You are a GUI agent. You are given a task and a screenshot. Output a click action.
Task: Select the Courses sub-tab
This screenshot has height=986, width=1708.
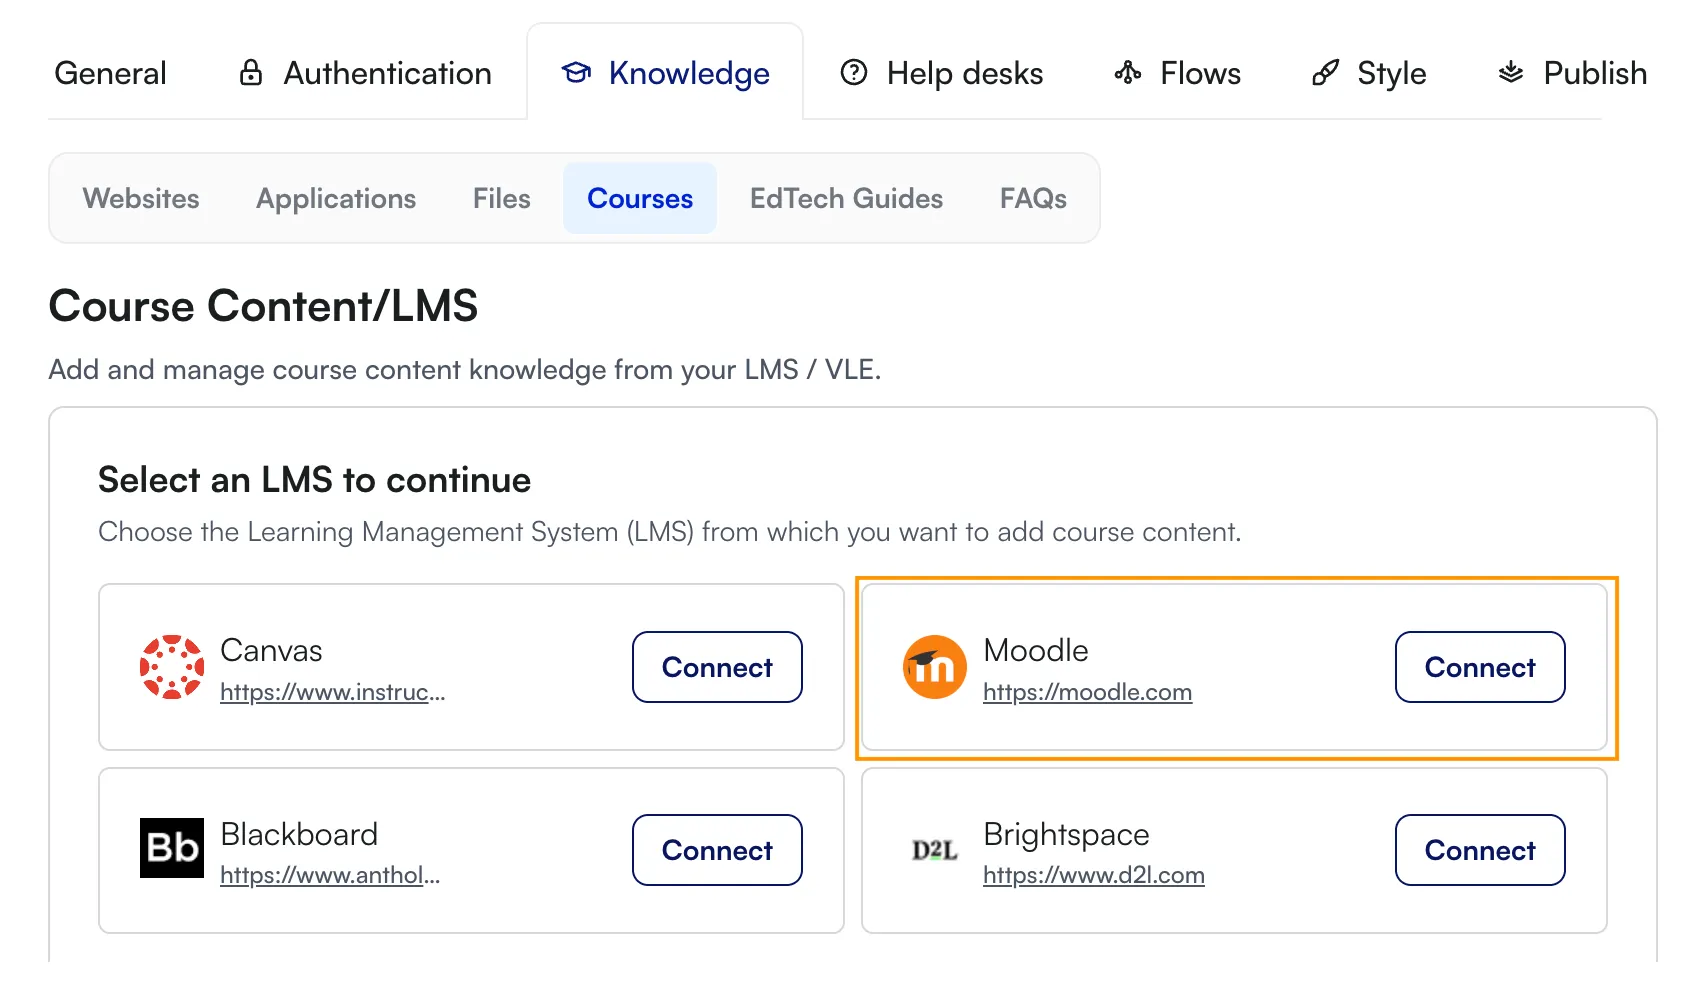(x=640, y=198)
